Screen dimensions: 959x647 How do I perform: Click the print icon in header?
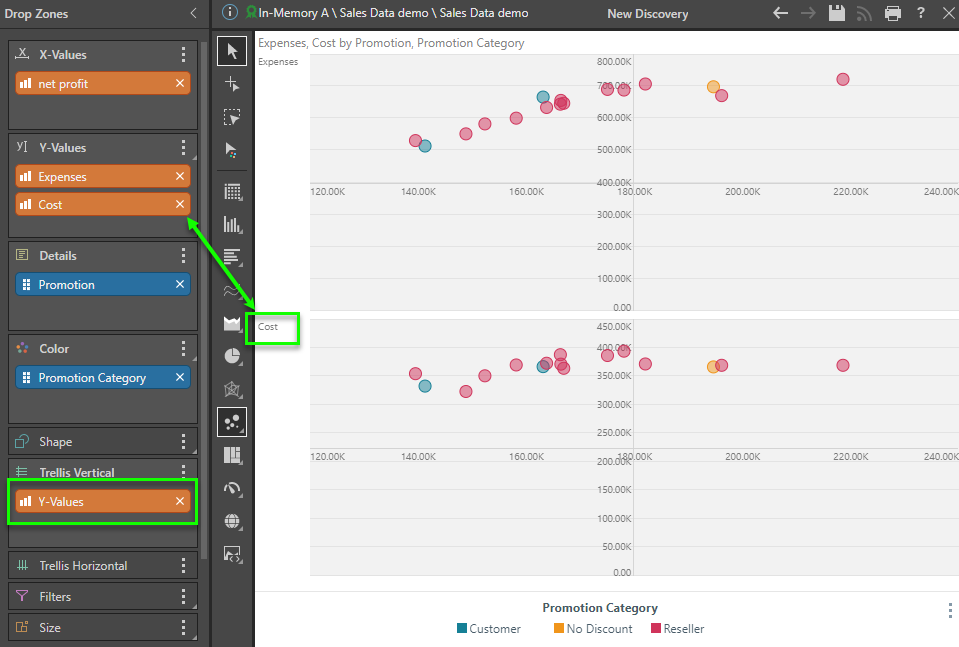[x=893, y=13]
